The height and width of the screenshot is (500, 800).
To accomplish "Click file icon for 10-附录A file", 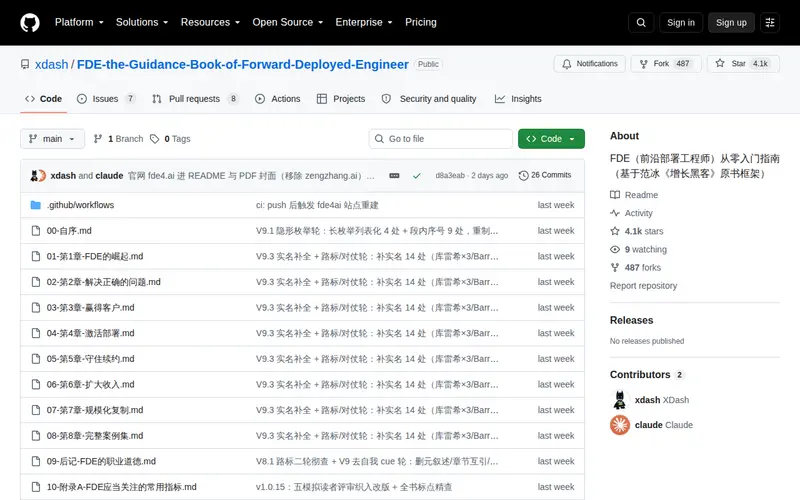I will pyautogui.click(x=36, y=487).
